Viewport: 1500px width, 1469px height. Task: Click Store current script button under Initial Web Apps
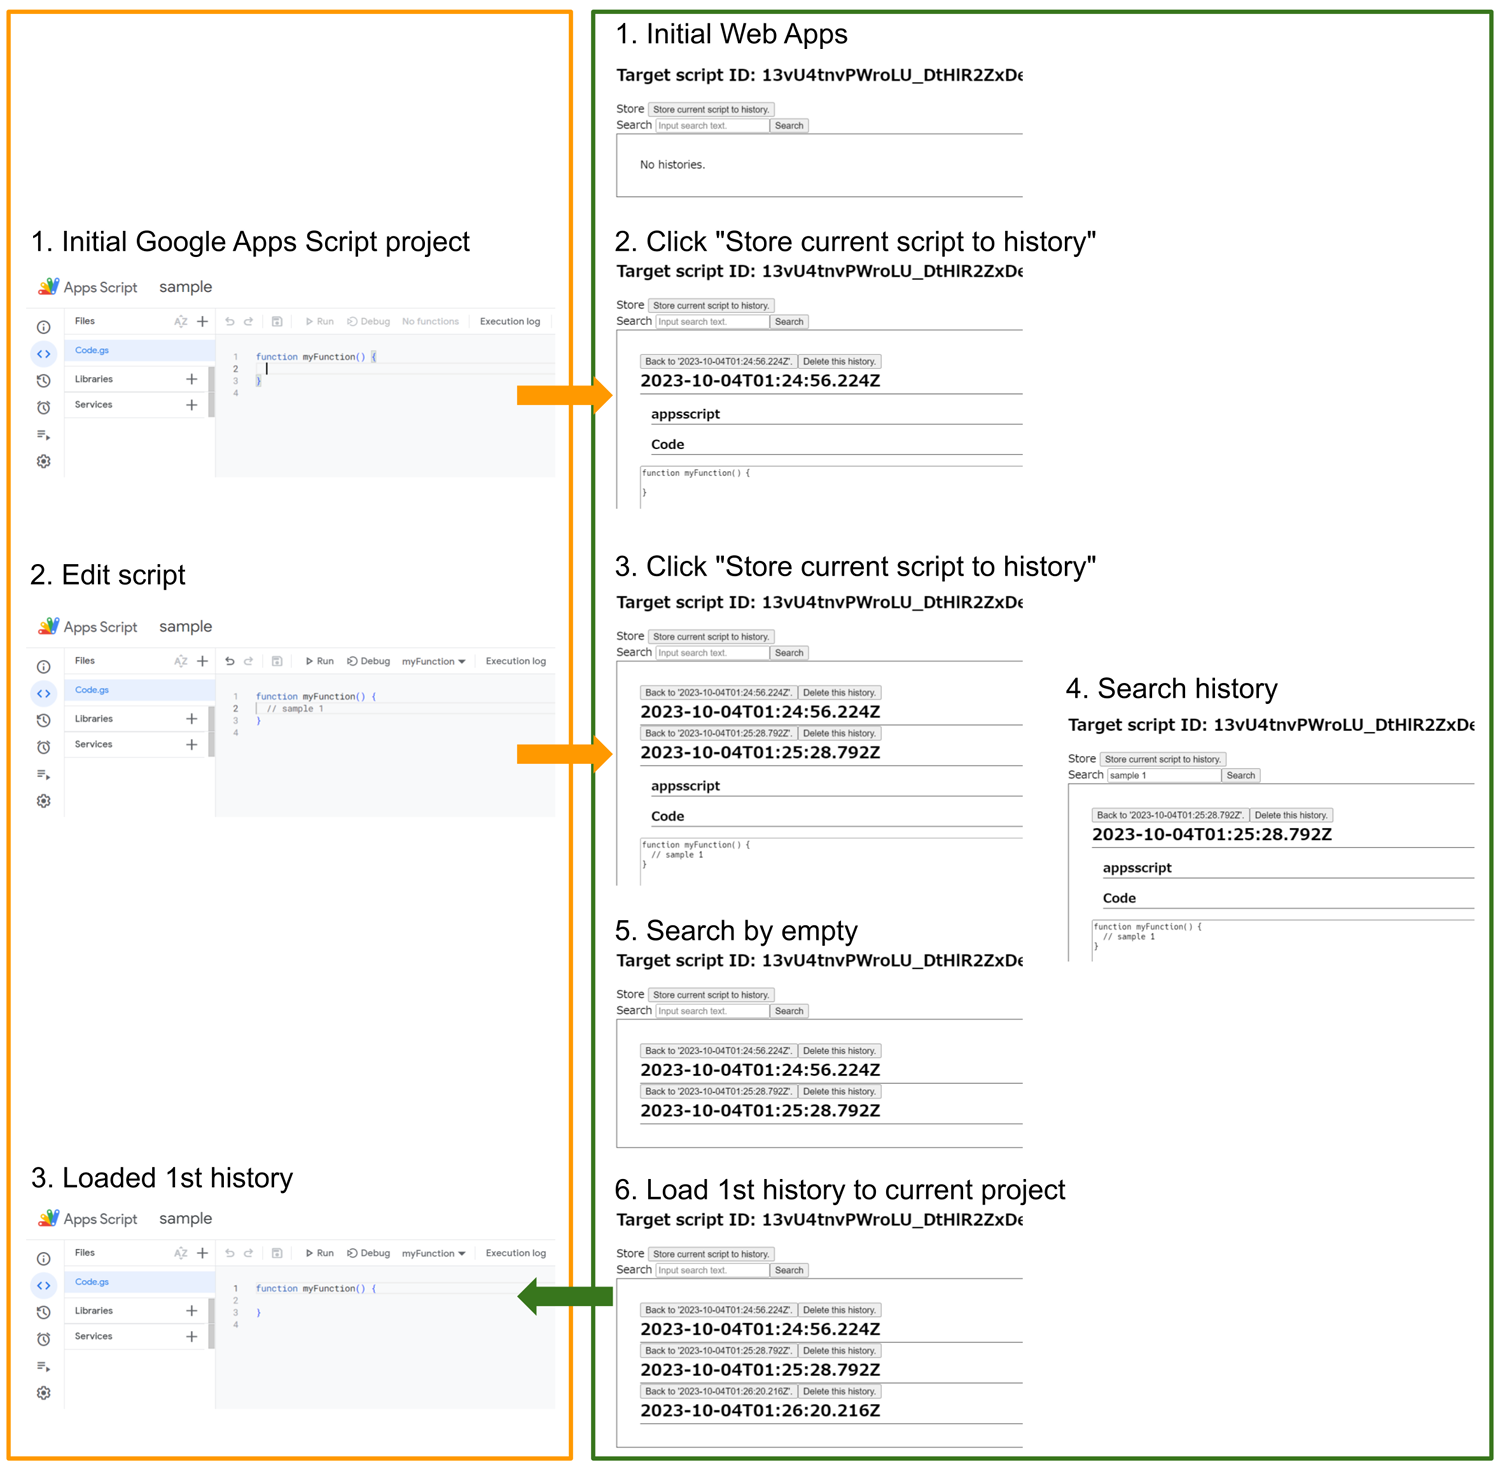click(x=711, y=109)
